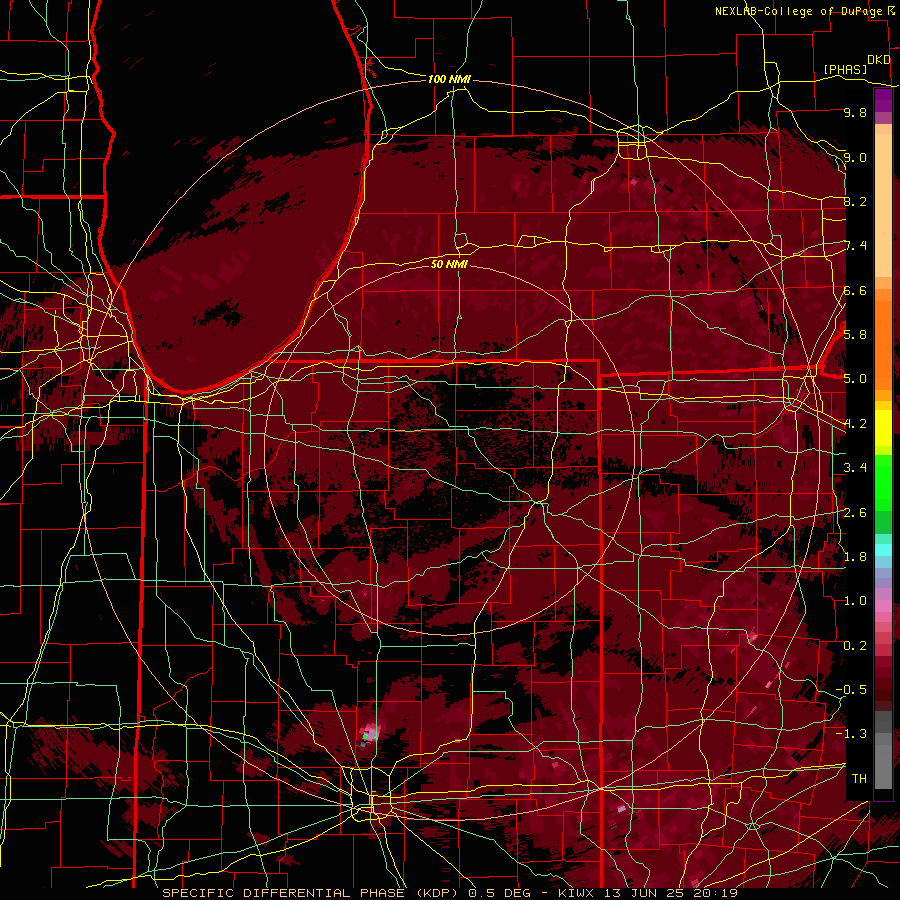Click the 100 NMI range ring label
The image size is (900, 900).
tap(449, 79)
